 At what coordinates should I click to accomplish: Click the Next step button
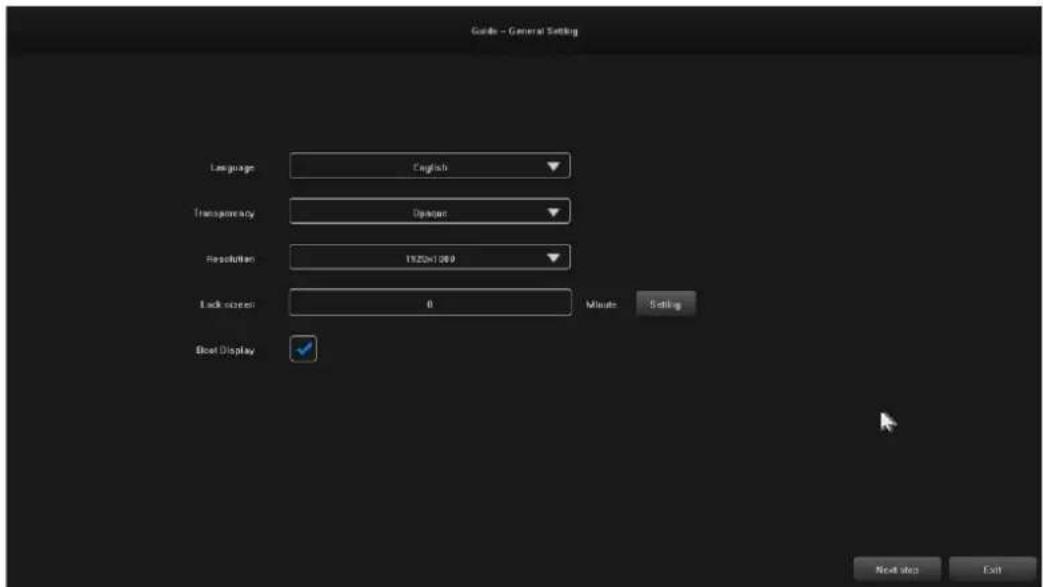point(897,570)
